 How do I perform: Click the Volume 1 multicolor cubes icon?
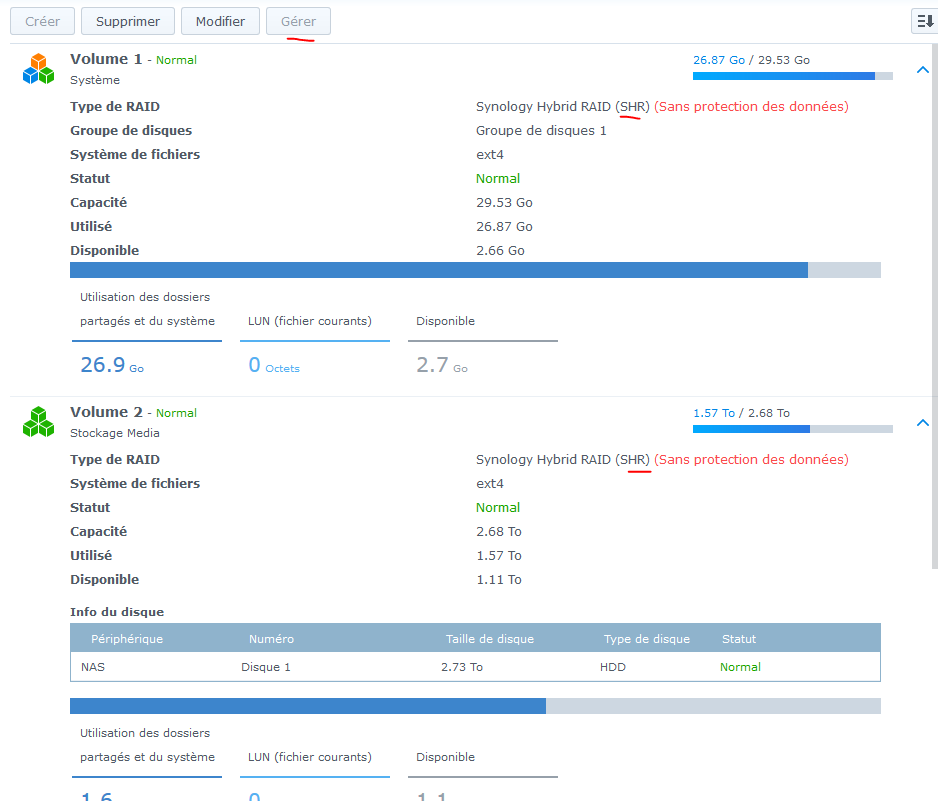point(38,69)
